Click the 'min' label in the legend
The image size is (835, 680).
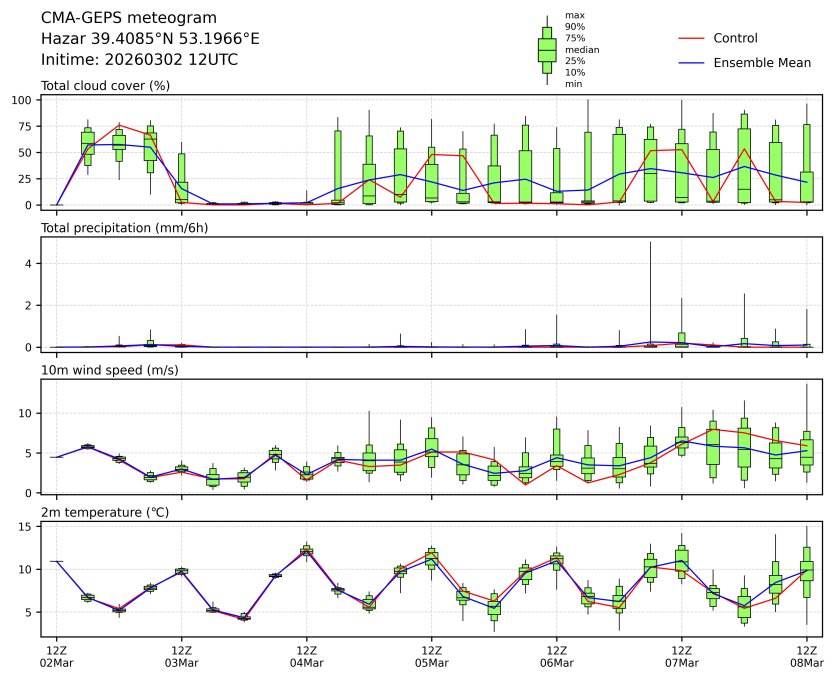573,84
